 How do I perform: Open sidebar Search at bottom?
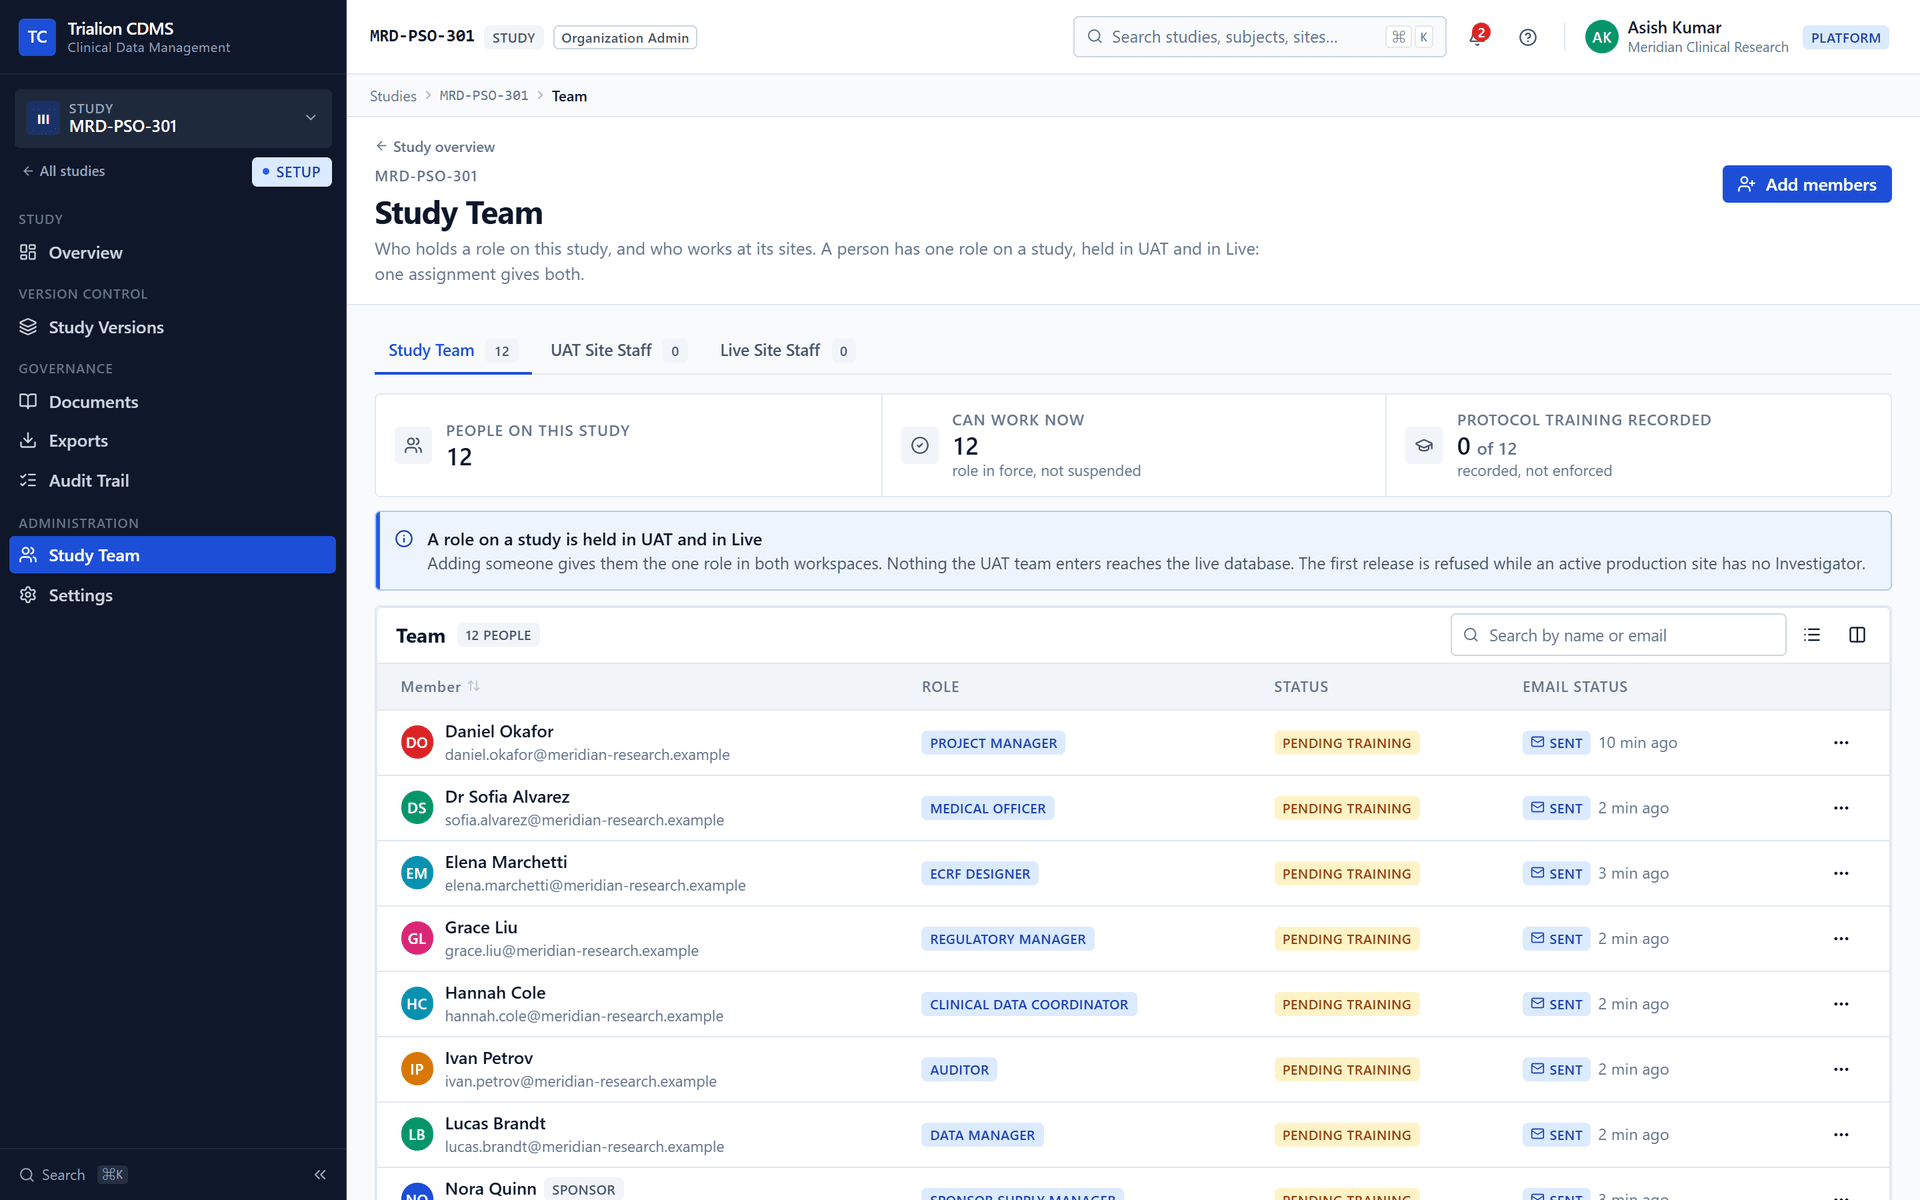pyautogui.click(x=73, y=1175)
